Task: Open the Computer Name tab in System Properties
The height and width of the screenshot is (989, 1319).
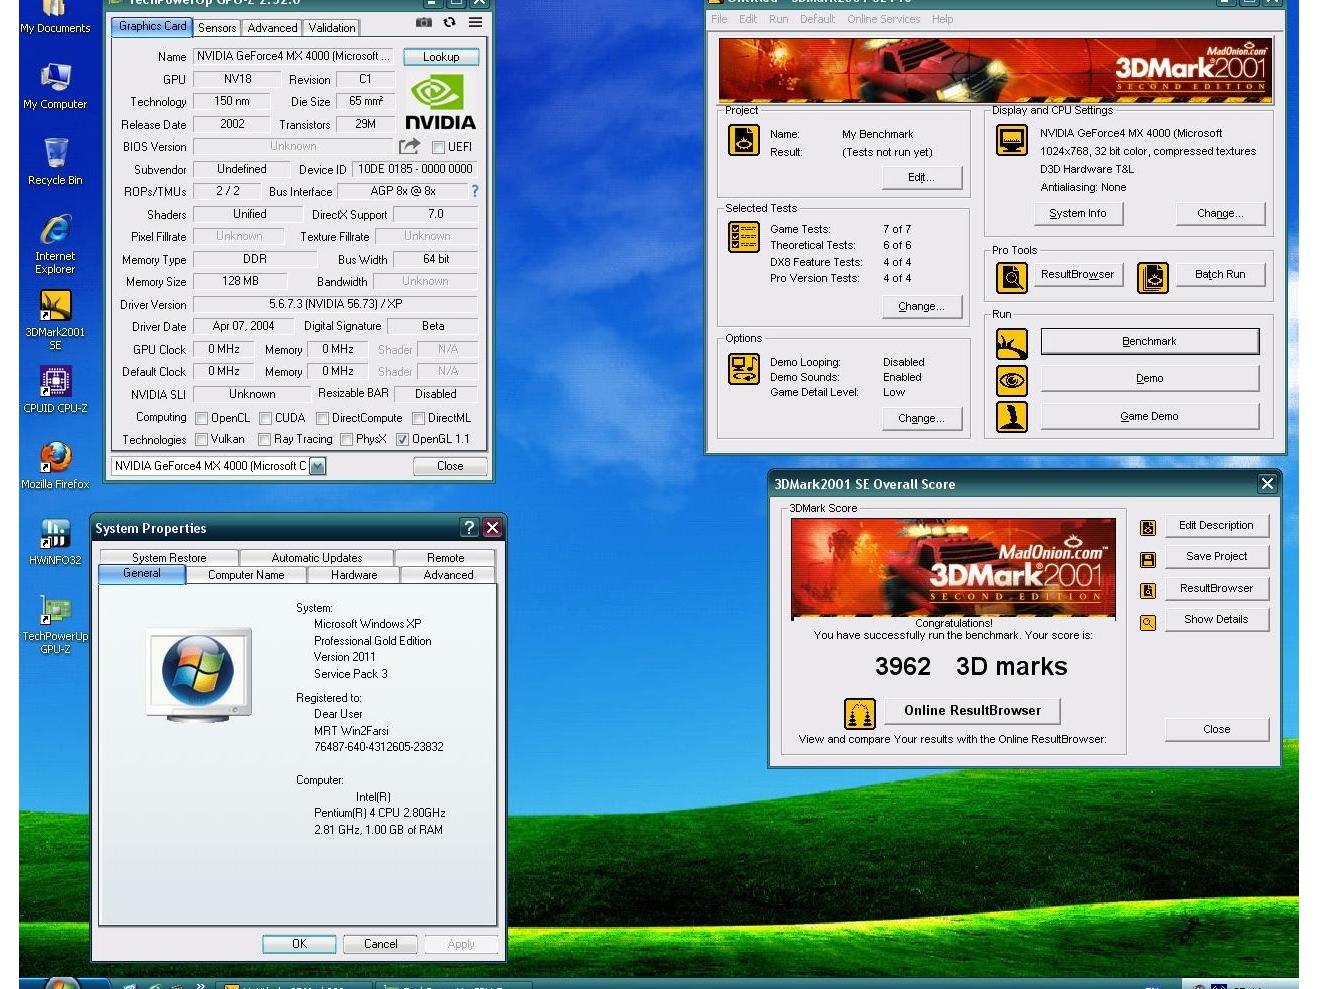Action: pos(246,575)
